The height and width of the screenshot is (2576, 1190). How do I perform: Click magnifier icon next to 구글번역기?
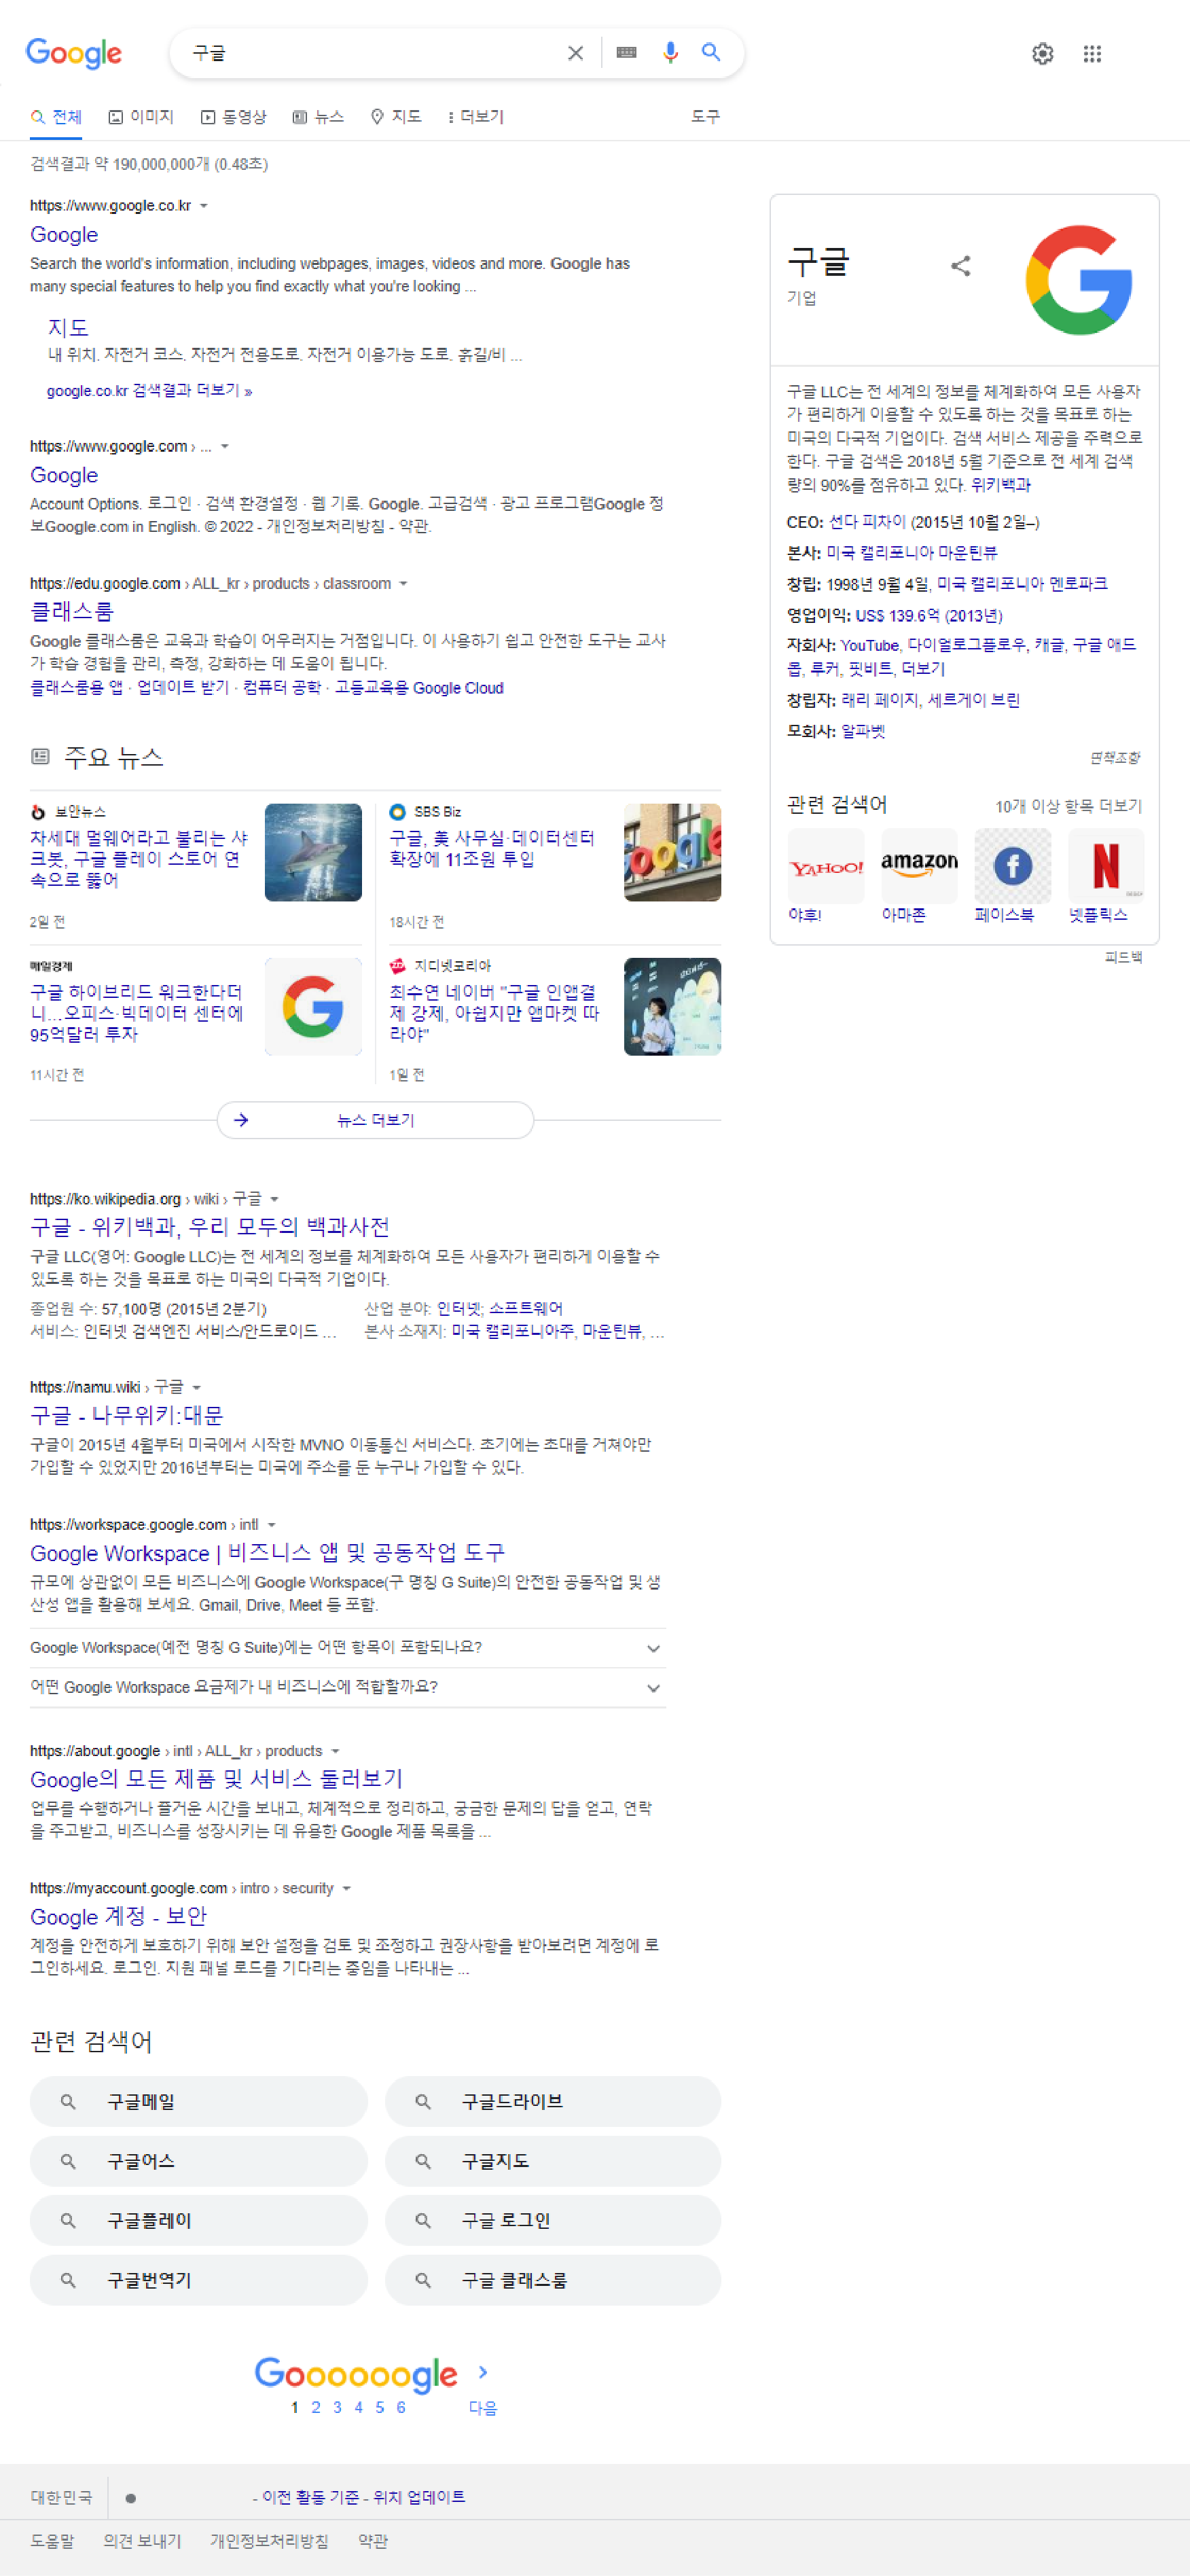[x=68, y=2281]
